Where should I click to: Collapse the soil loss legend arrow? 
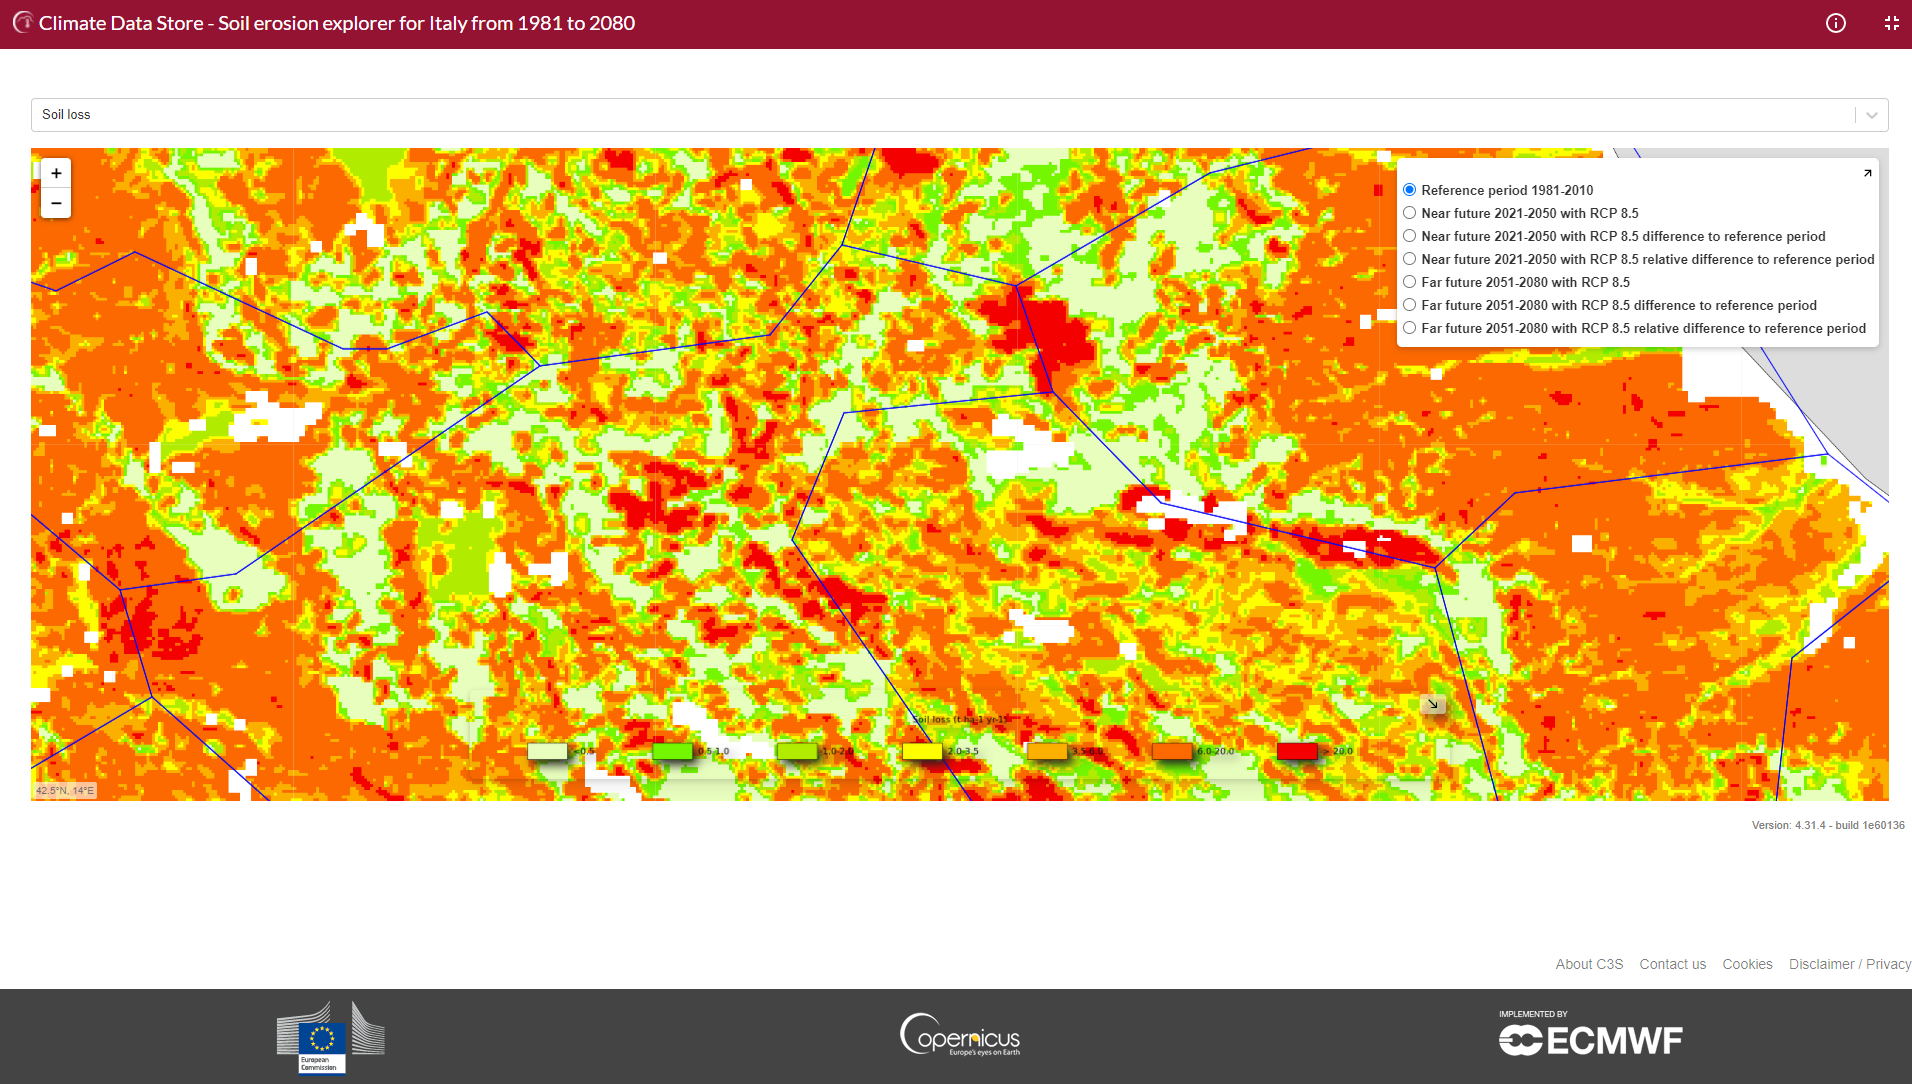coord(1433,704)
